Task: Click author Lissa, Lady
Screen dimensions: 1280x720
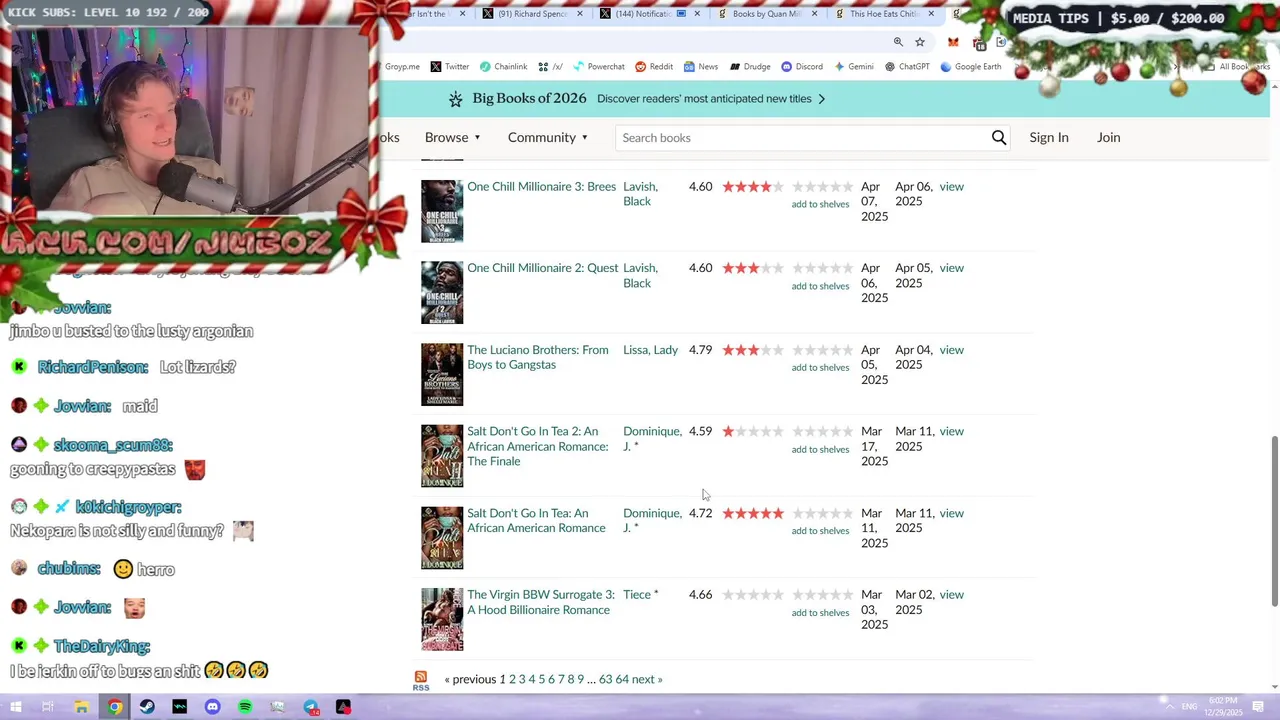Action: [650, 350]
